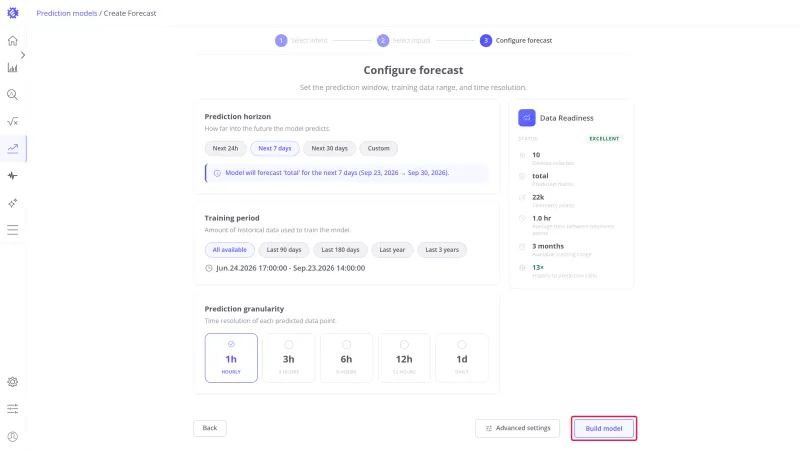The image size is (800, 450).
Task: Select Last 90 days training period
Action: pos(284,250)
